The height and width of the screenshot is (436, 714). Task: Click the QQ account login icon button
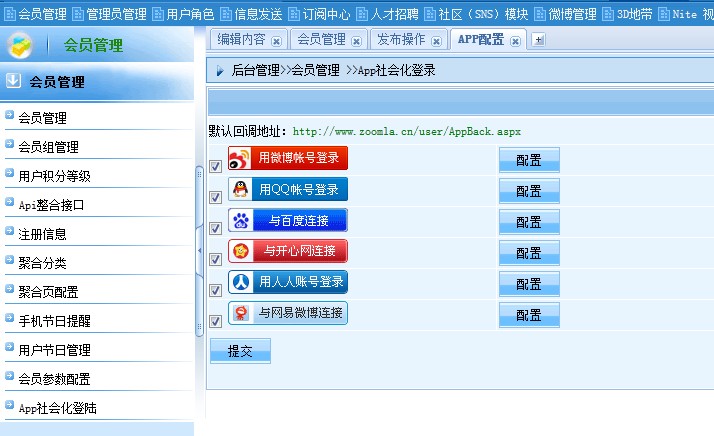[288, 189]
